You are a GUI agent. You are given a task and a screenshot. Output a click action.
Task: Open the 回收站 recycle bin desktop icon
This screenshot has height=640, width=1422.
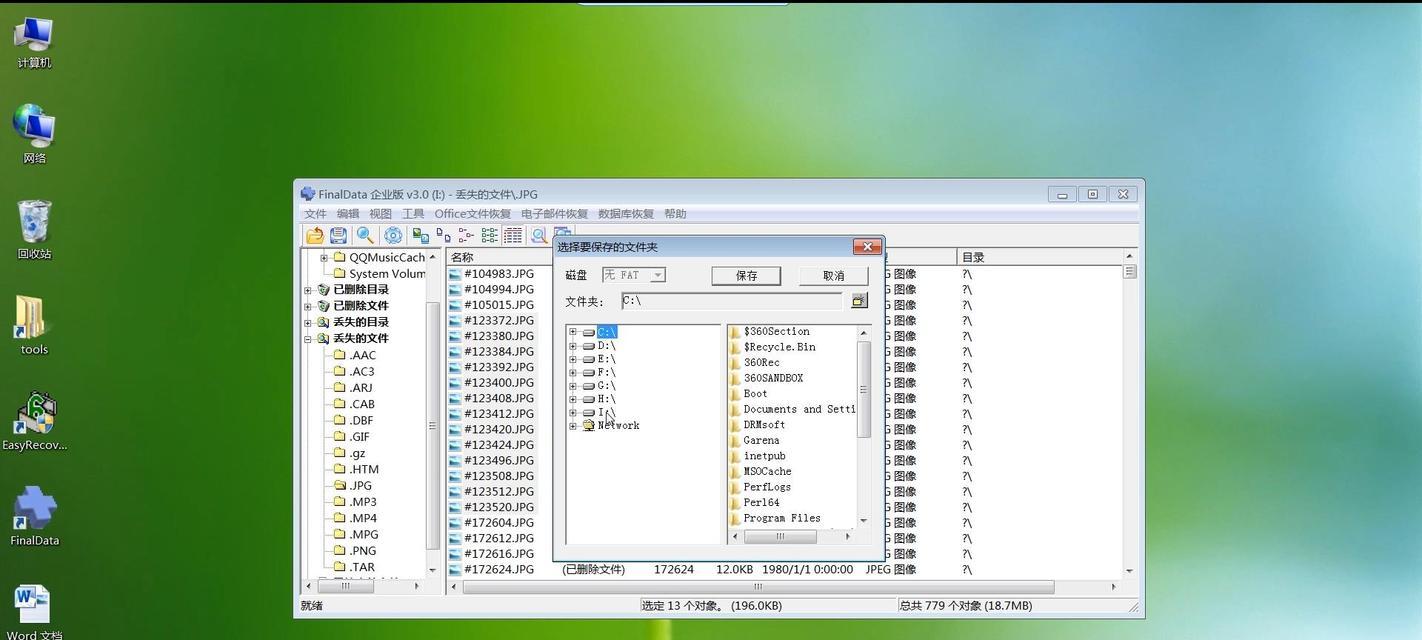pyautogui.click(x=34, y=230)
